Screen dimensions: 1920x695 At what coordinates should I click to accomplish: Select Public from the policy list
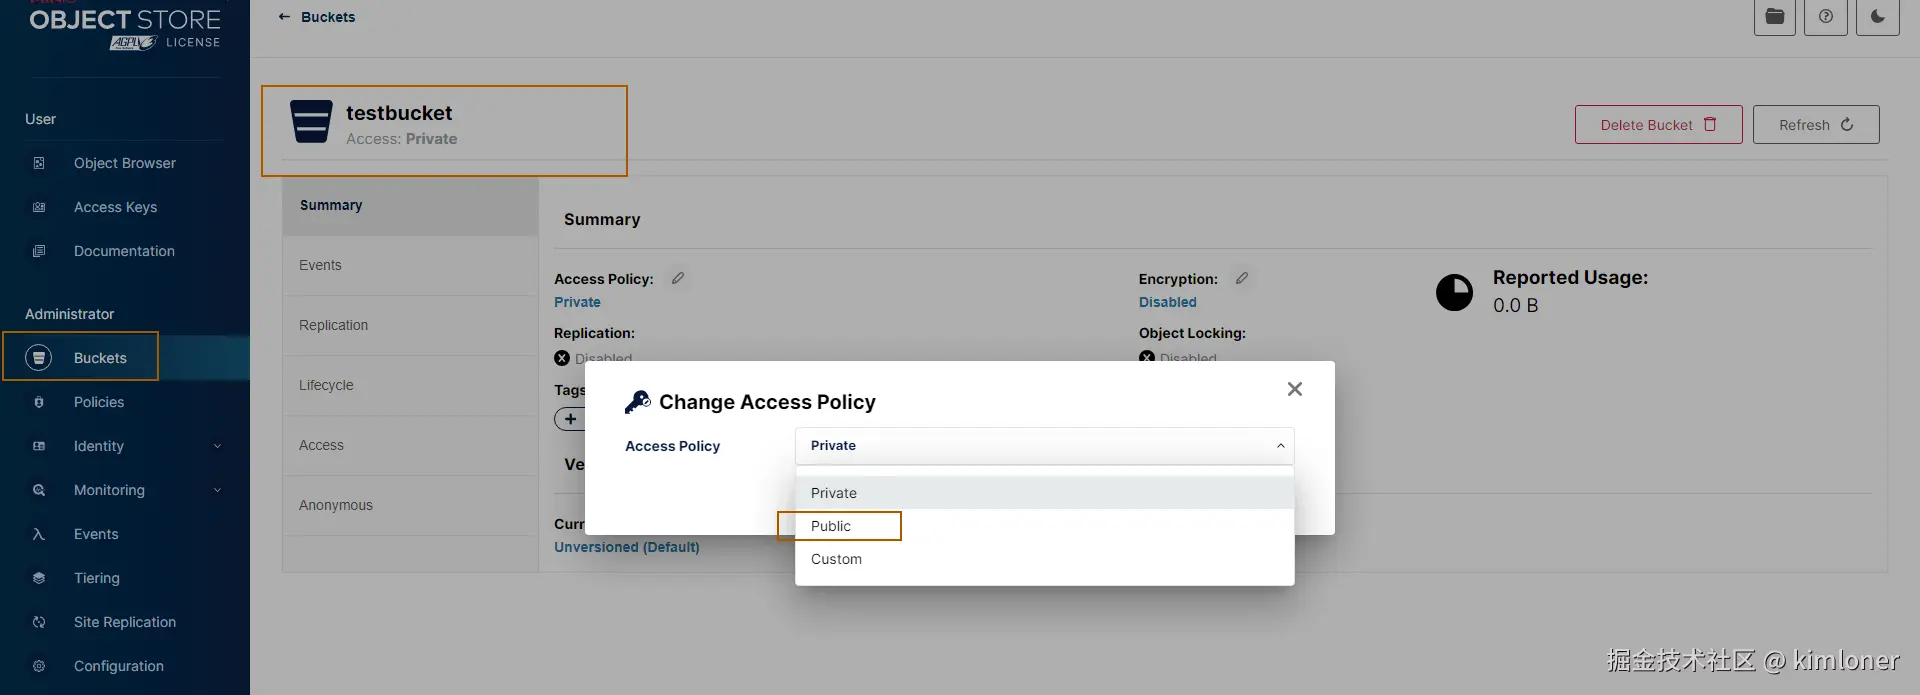(x=832, y=526)
